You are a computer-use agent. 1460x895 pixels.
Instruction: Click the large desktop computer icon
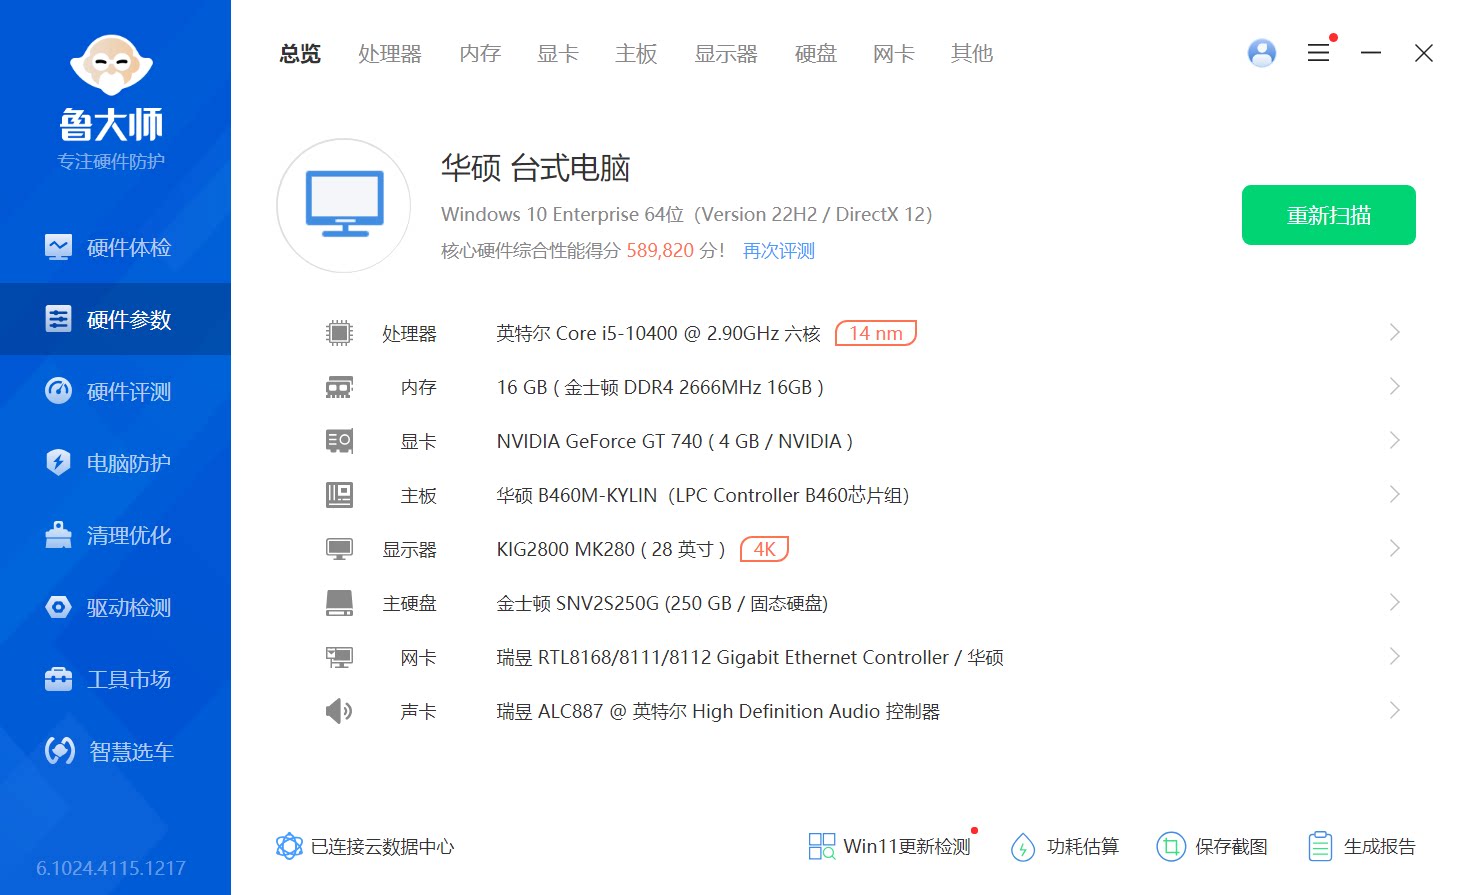[x=344, y=206]
